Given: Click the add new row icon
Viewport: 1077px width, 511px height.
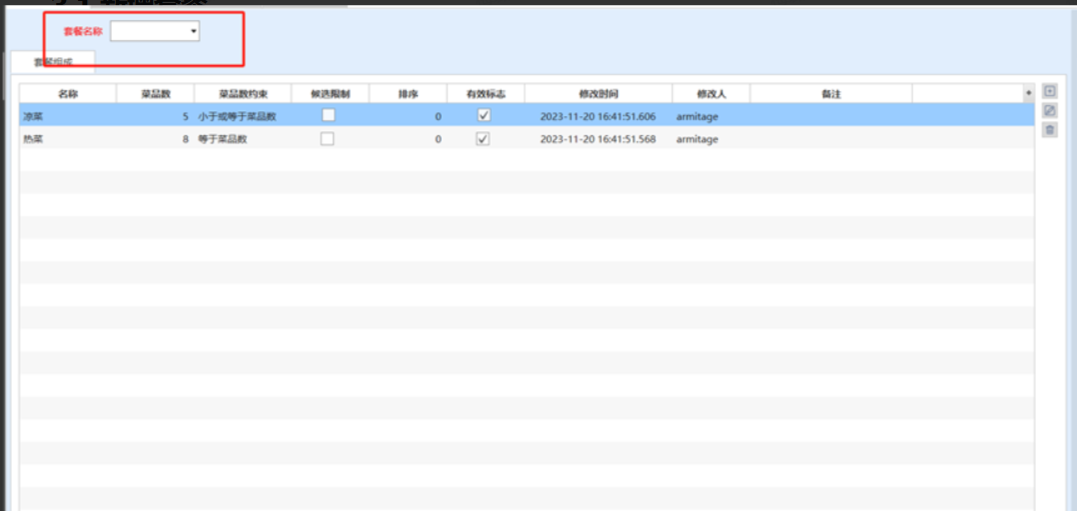Looking at the screenshot, I should coord(1049,91).
